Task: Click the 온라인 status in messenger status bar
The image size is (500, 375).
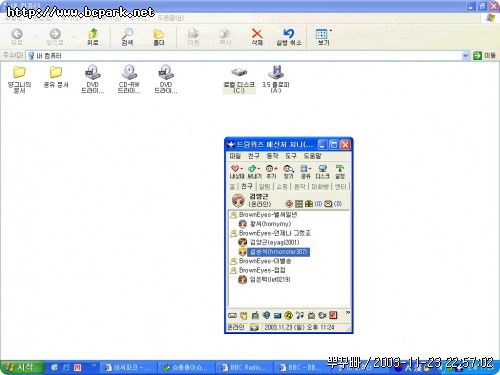Action: [x=236, y=327]
